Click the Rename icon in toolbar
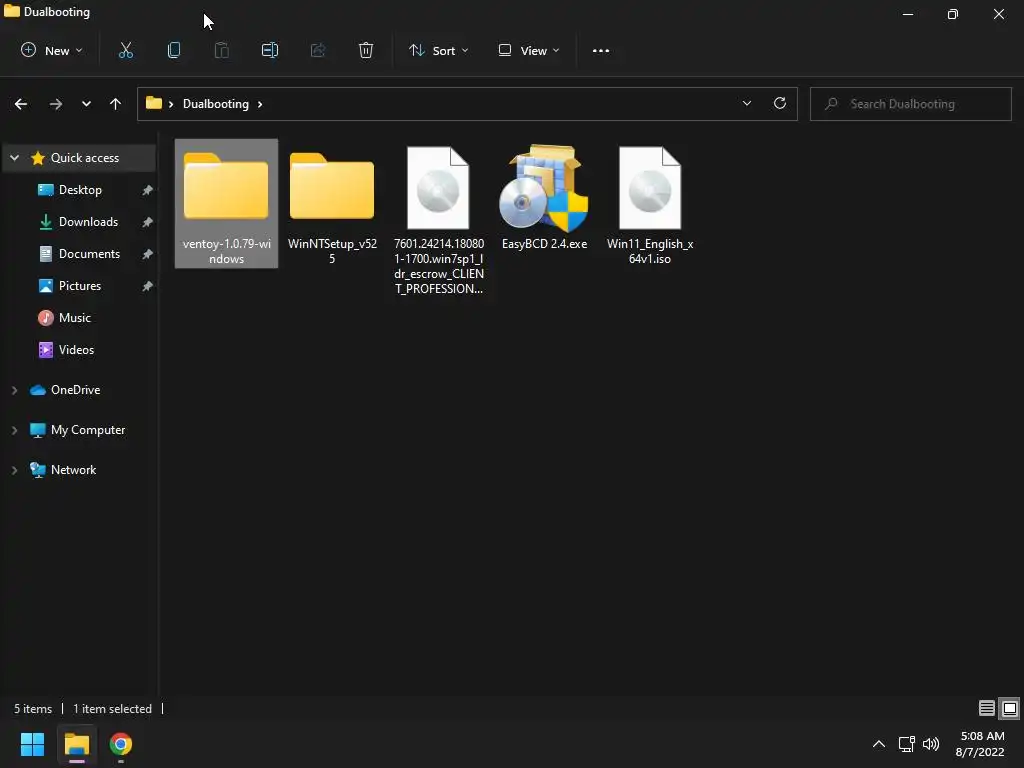This screenshot has width=1024, height=768. (270, 50)
